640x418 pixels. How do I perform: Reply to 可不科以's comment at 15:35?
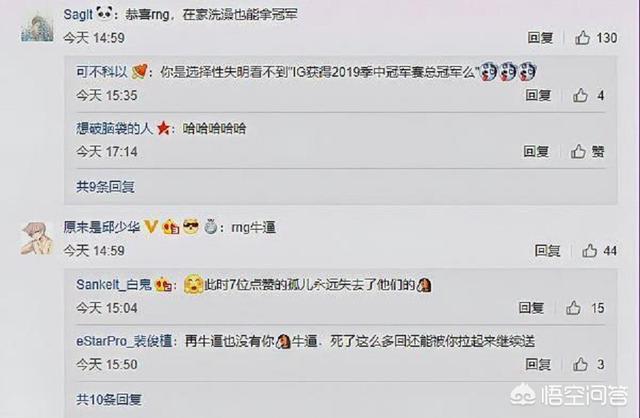click(x=538, y=96)
